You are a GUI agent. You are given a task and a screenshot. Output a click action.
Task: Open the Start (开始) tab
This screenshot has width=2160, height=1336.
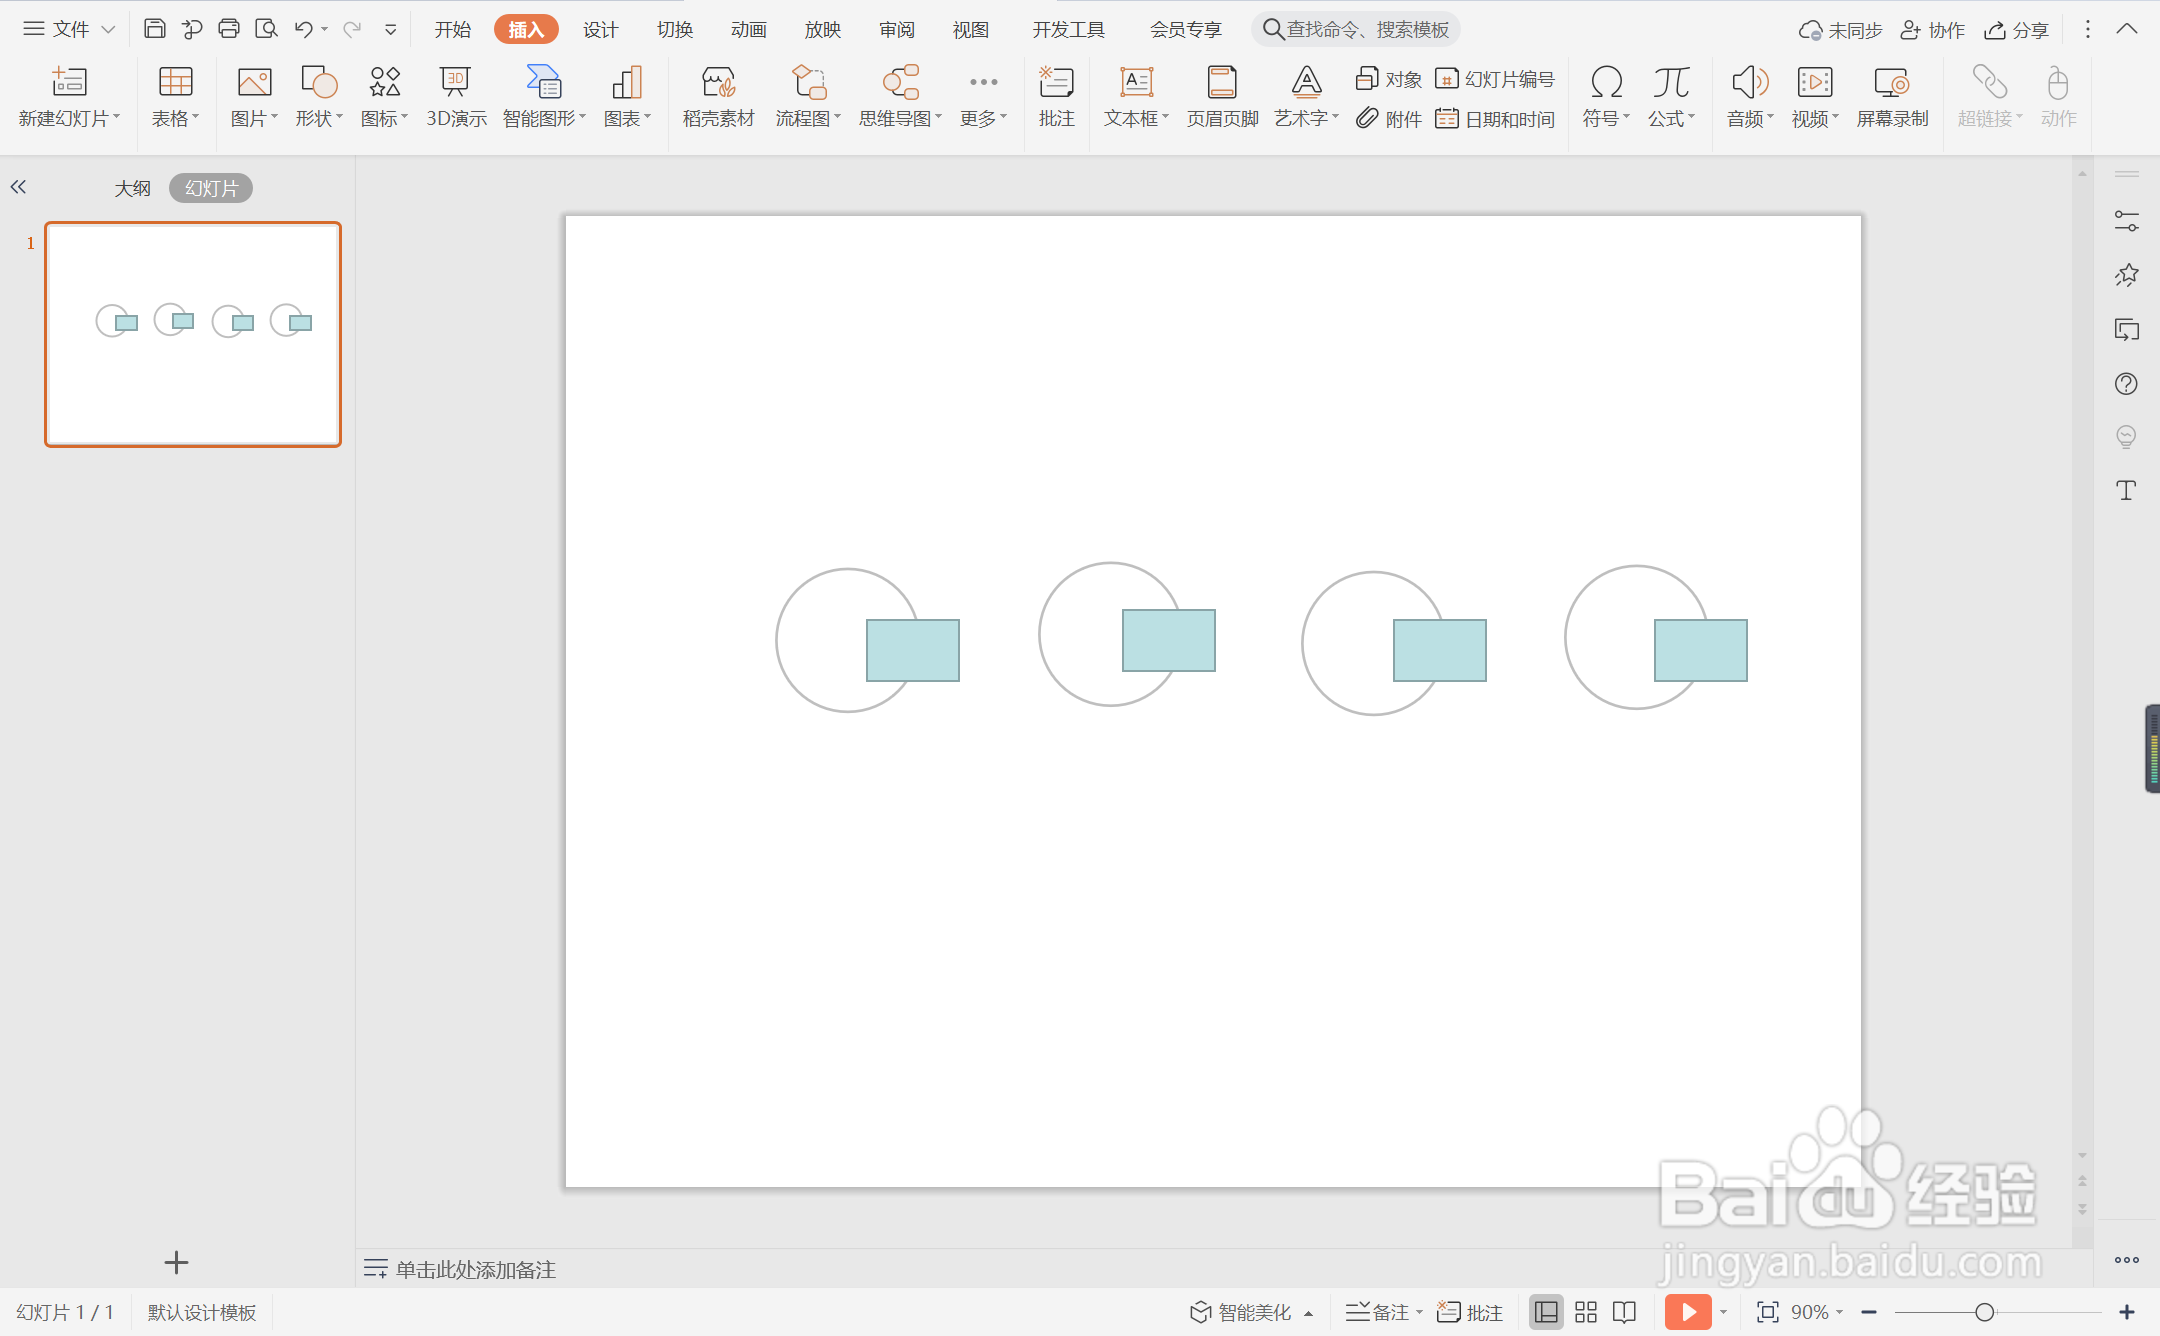452,29
